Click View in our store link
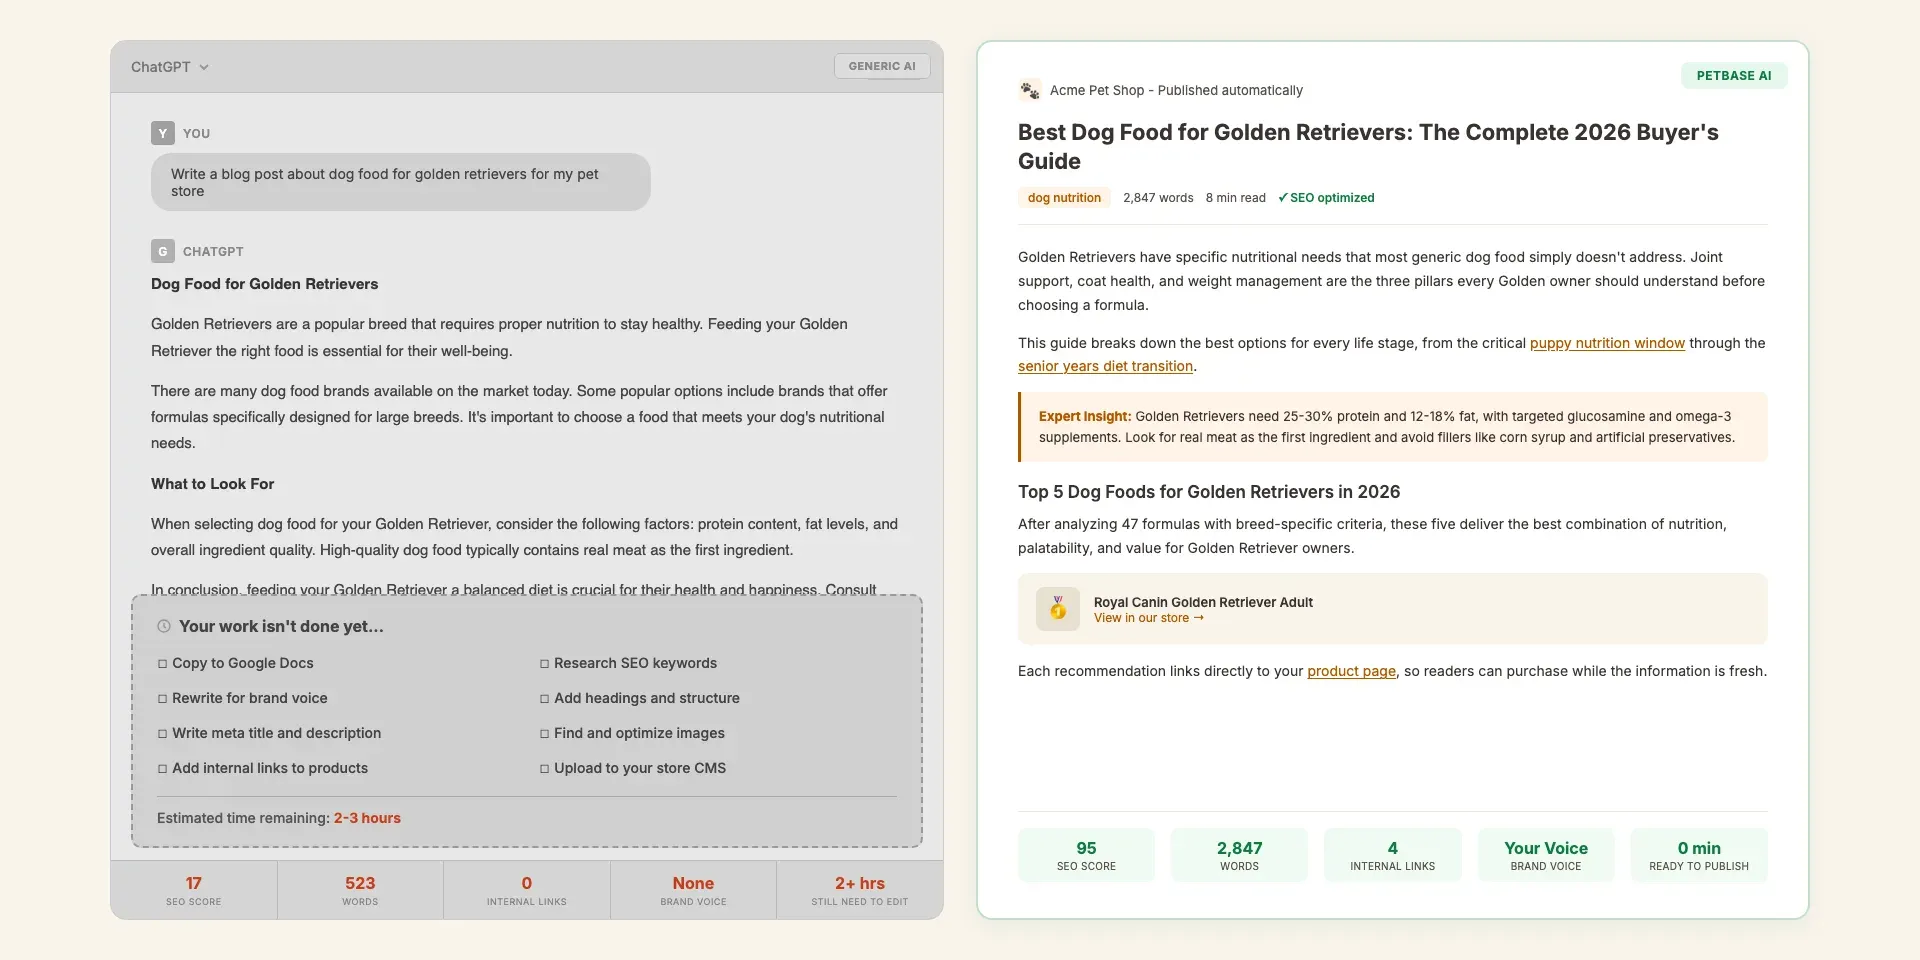Screen dimensions: 1920x960 tap(1148, 618)
